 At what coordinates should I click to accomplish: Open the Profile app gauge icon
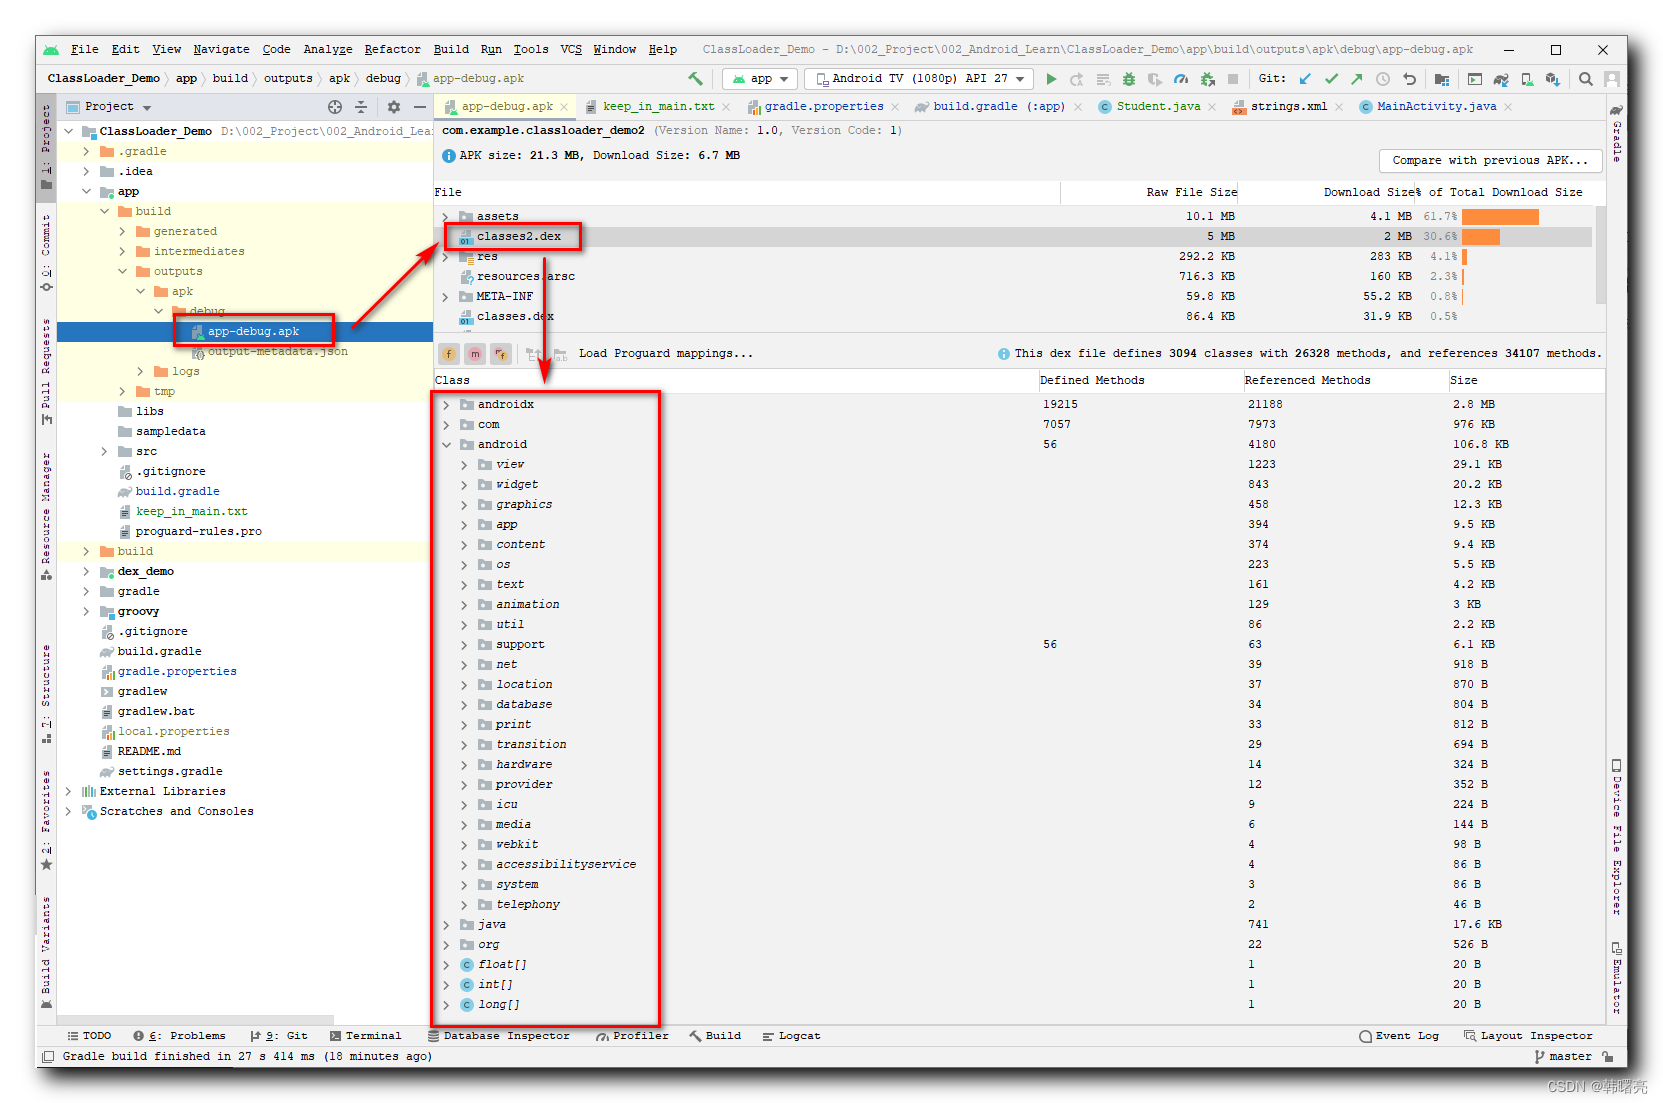point(1181,78)
